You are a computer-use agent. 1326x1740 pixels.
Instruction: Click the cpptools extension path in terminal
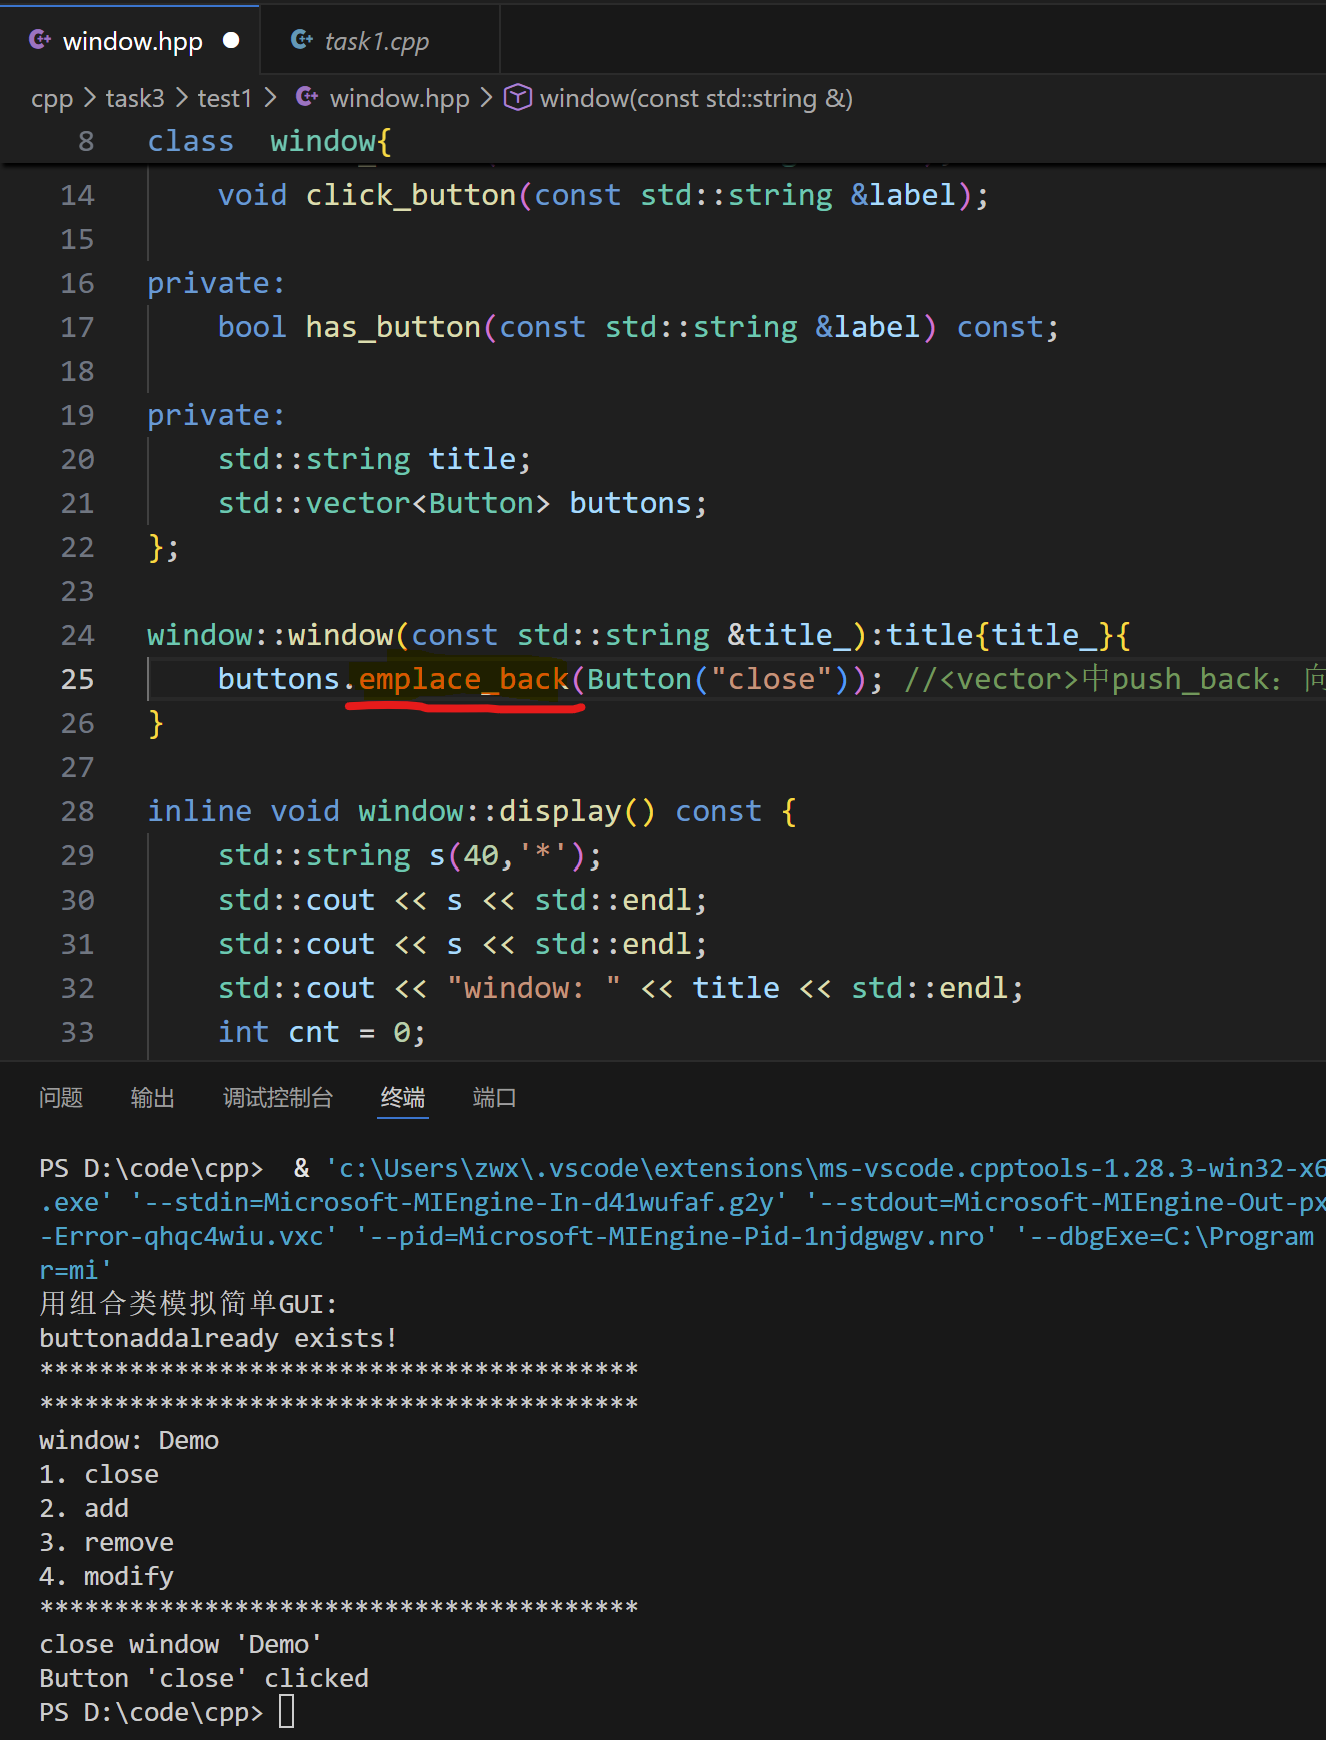click(825, 1169)
